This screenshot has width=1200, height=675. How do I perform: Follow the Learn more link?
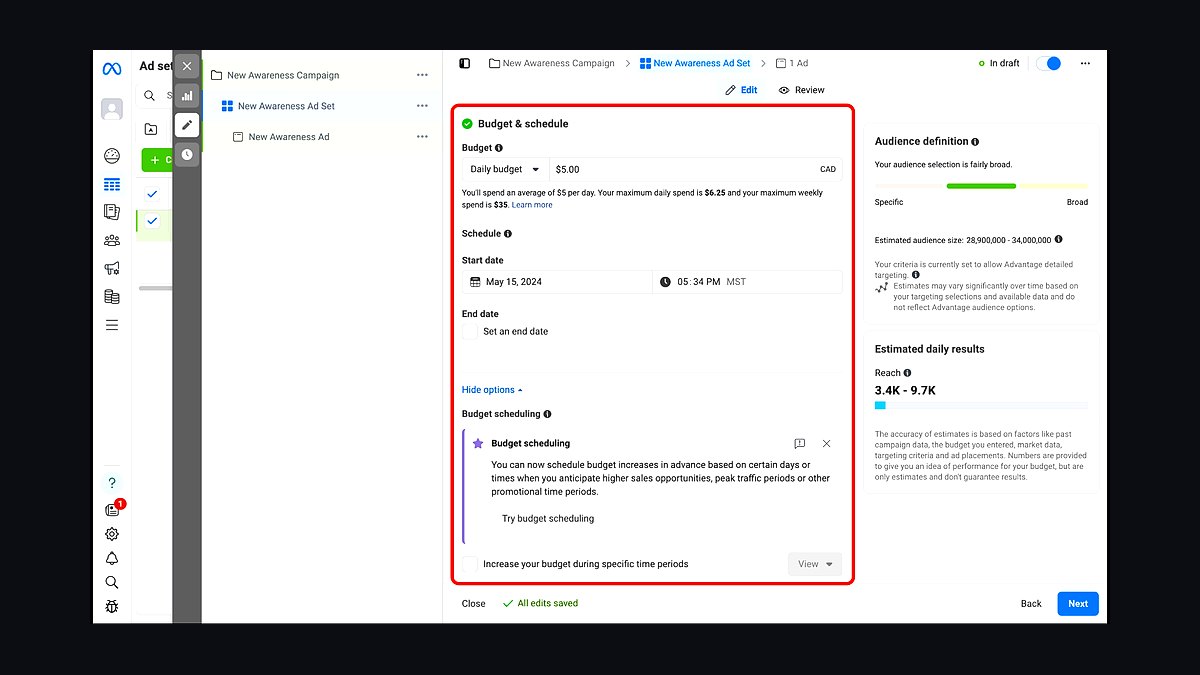point(532,205)
